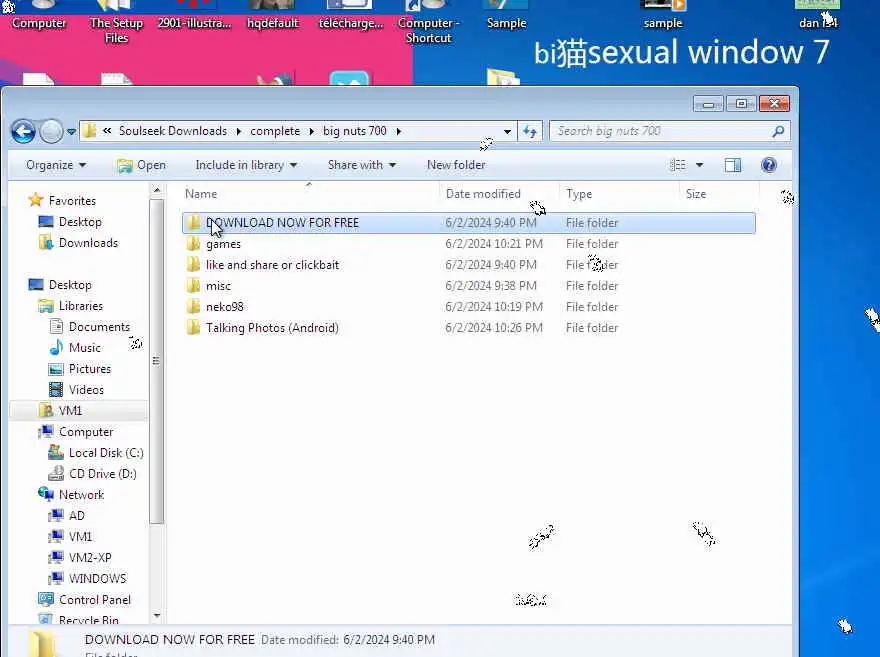Select the big nuts 700 breadcrumb
This screenshot has width=880, height=657.
[x=355, y=131]
